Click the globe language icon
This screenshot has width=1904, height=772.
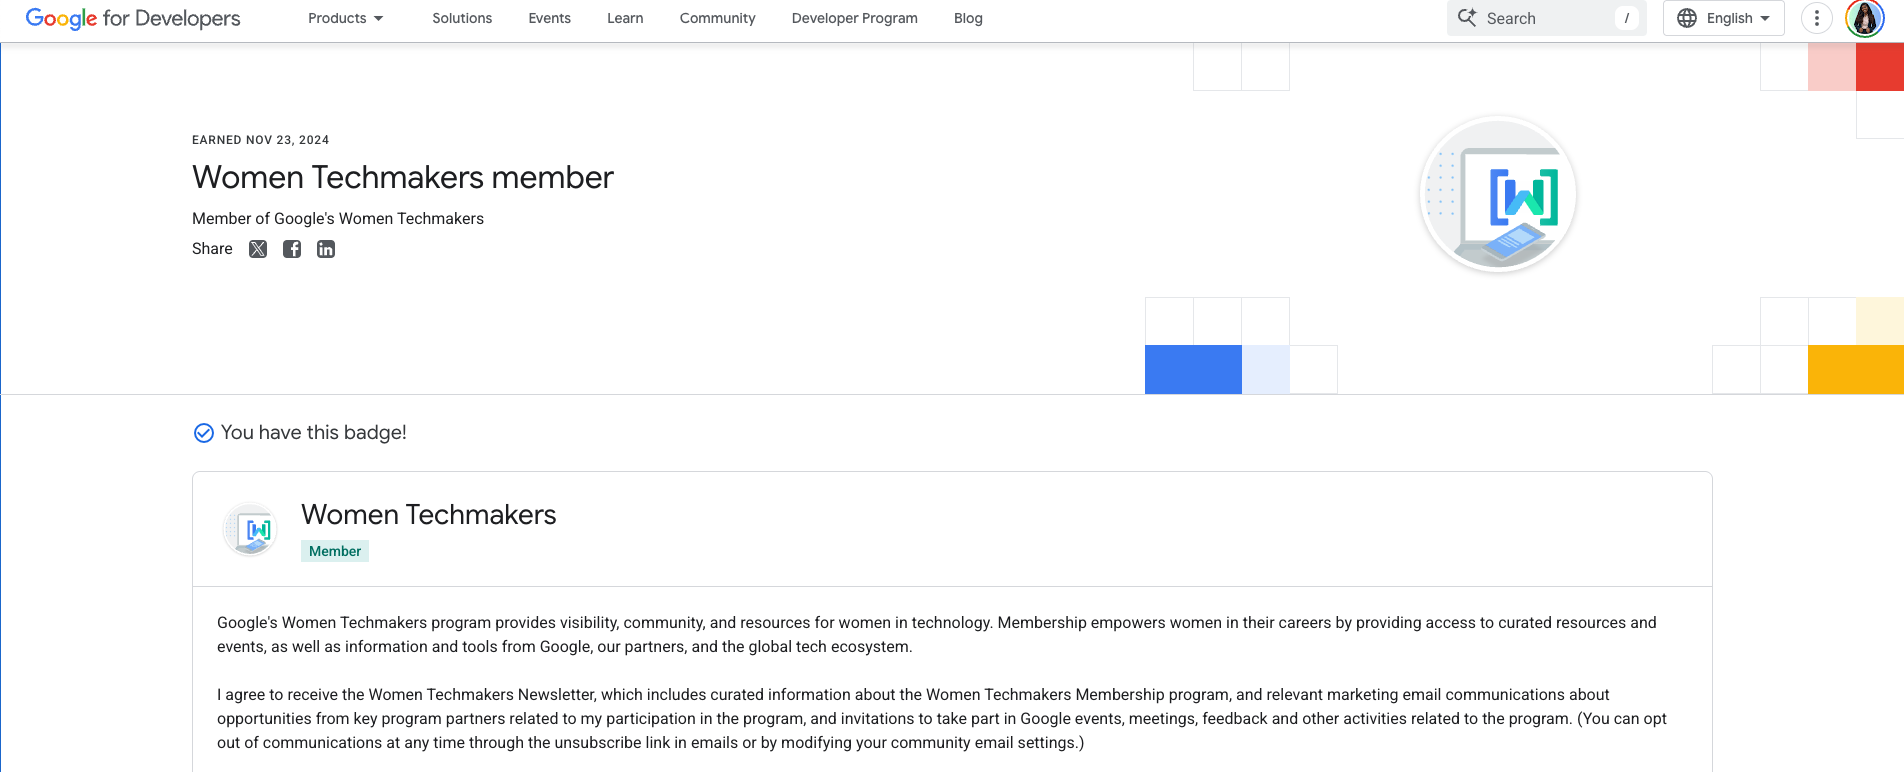[x=1687, y=18]
